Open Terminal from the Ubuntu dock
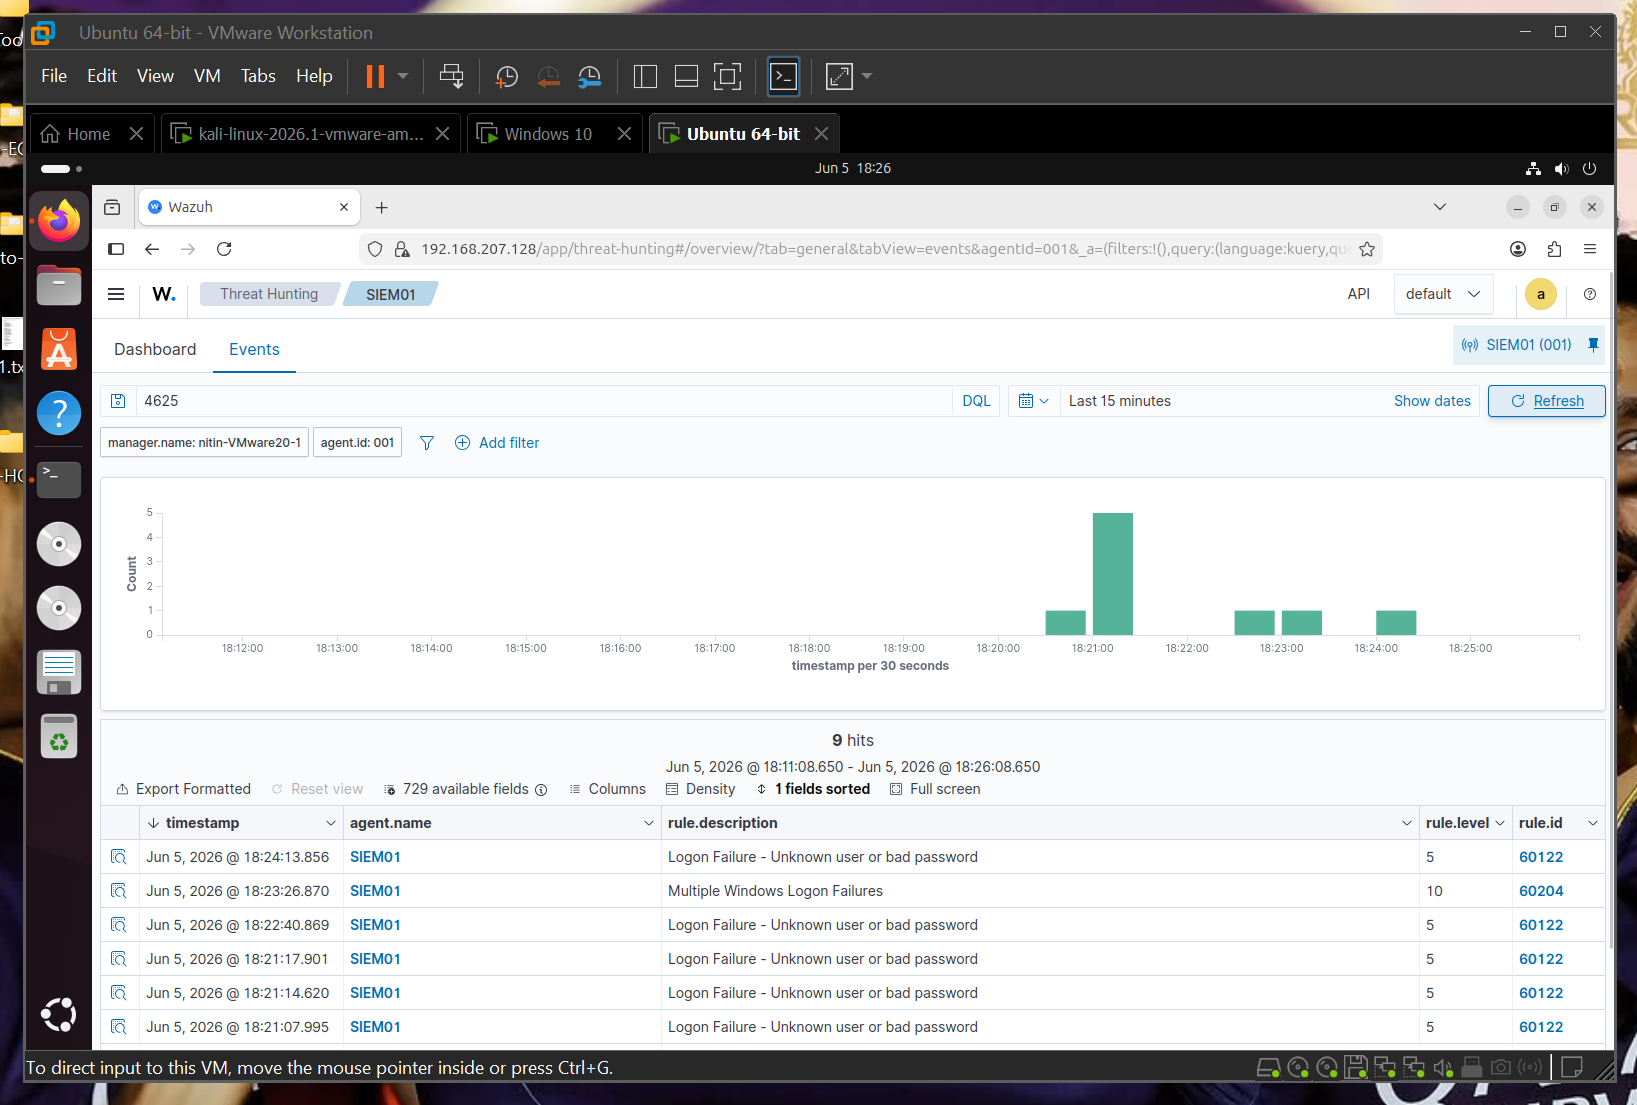 [x=59, y=479]
